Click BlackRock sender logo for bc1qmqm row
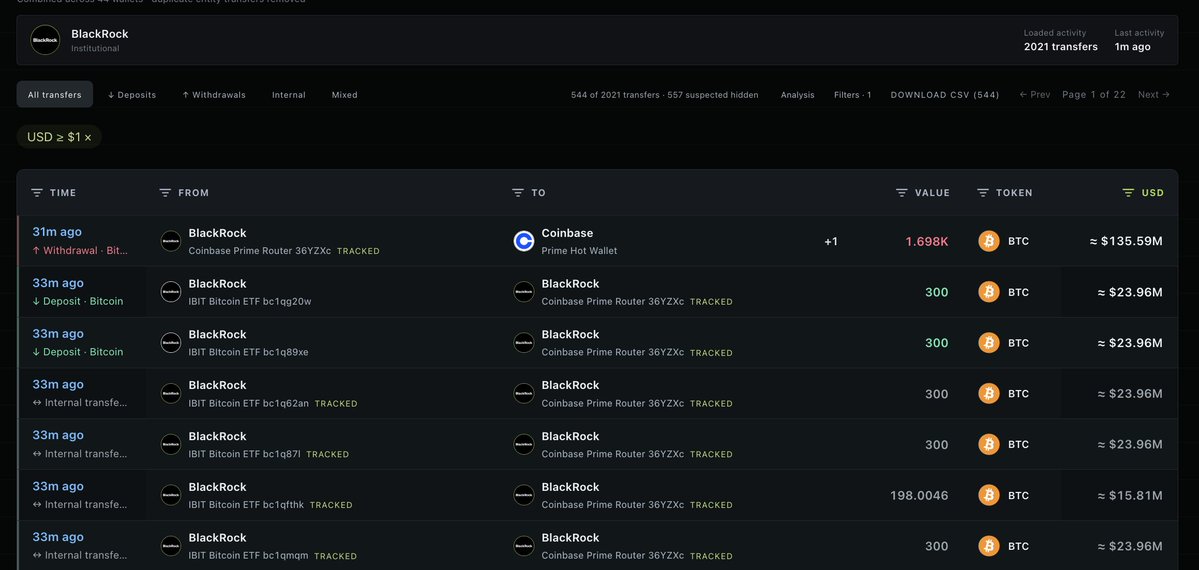The image size is (1199, 570). 171,546
